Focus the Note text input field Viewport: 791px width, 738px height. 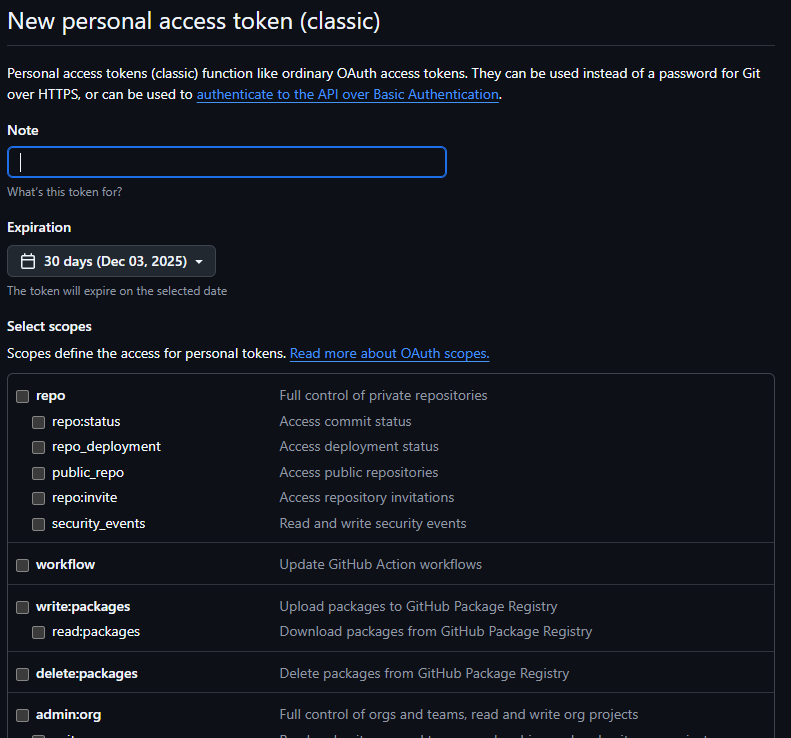[227, 162]
